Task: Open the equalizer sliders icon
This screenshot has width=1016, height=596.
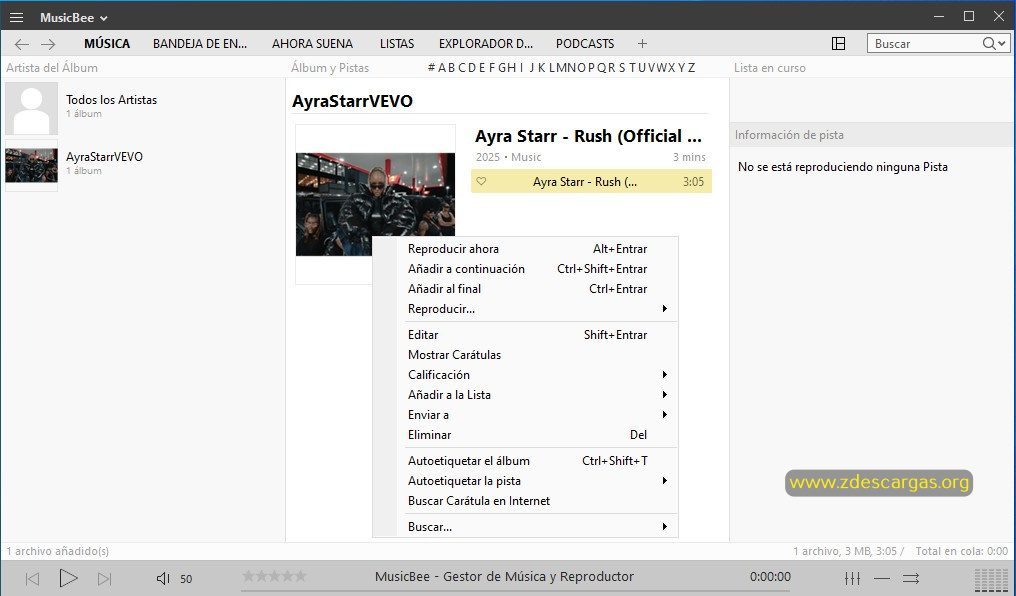Action: (x=853, y=578)
